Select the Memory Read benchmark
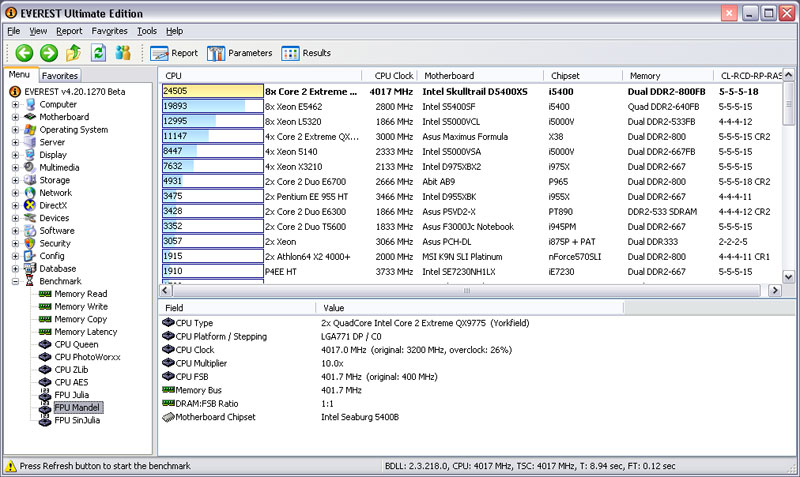 tap(80, 294)
